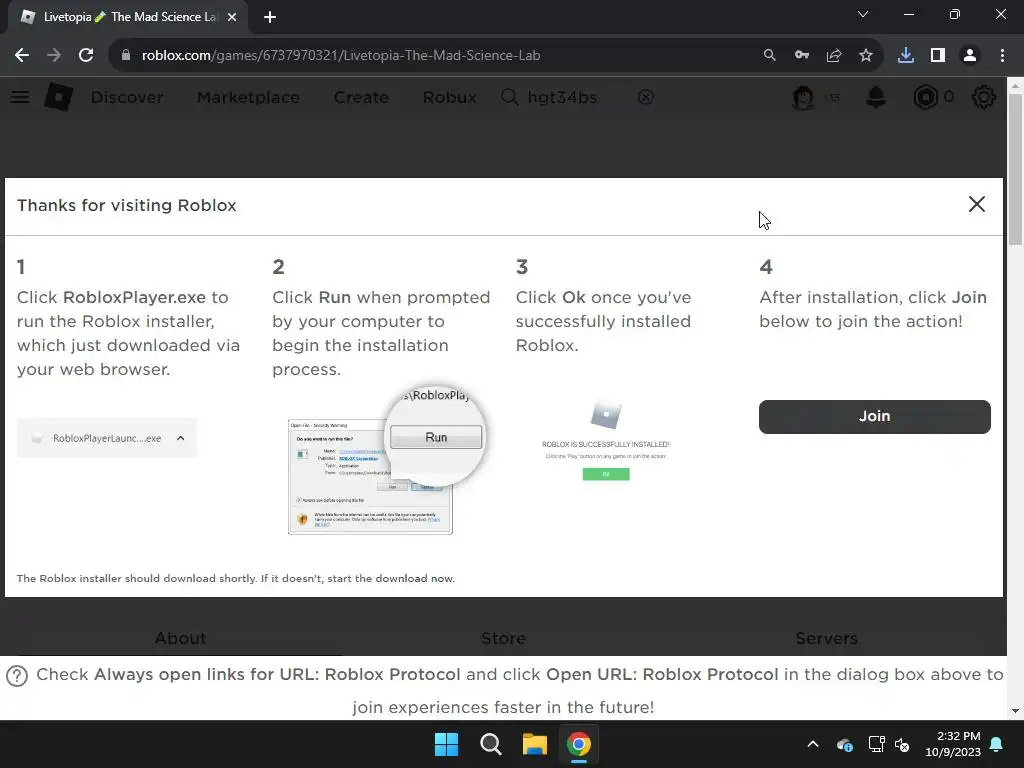
Task: Click the share page icon
Action: [x=834, y=56]
